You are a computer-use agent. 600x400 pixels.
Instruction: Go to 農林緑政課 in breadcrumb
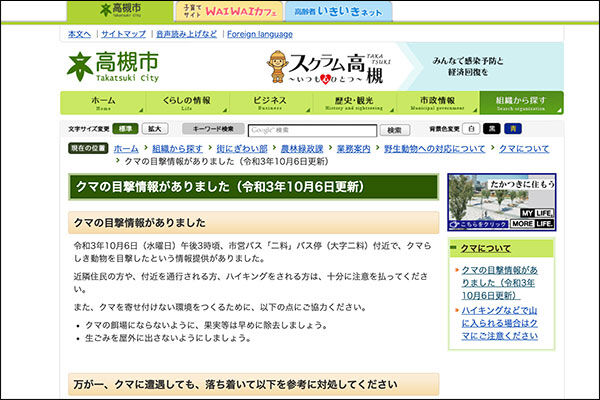tap(302, 149)
